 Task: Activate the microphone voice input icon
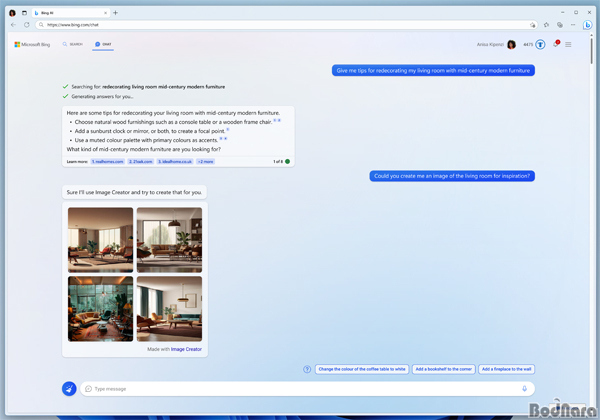click(524, 389)
